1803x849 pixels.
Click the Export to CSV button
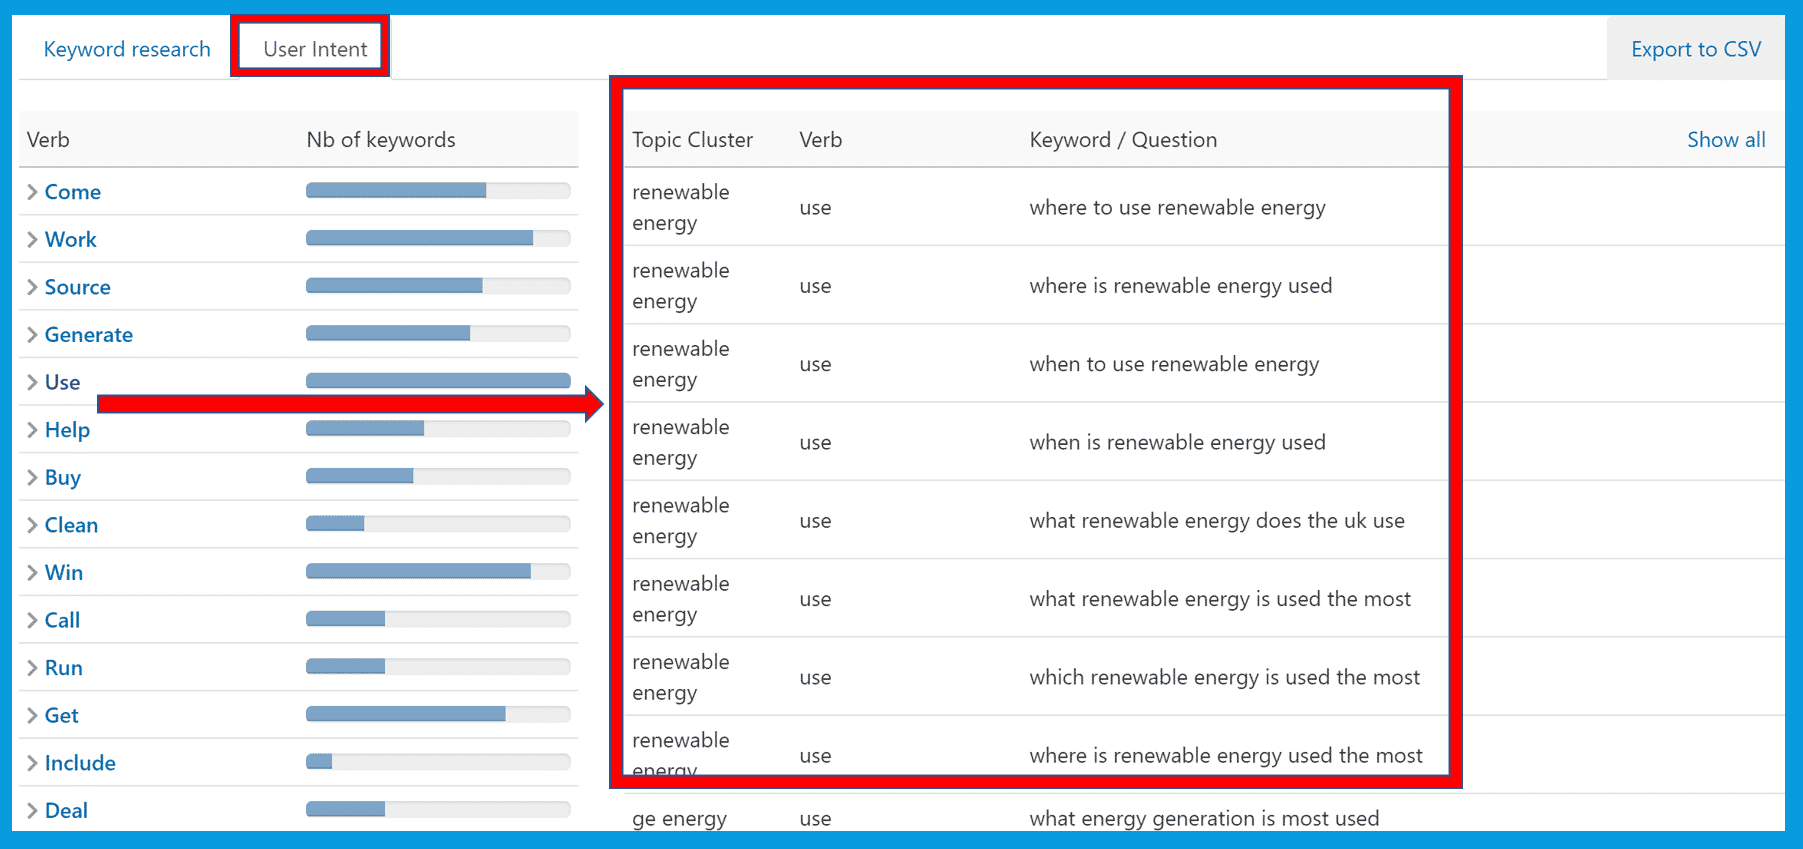point(1696,49)
